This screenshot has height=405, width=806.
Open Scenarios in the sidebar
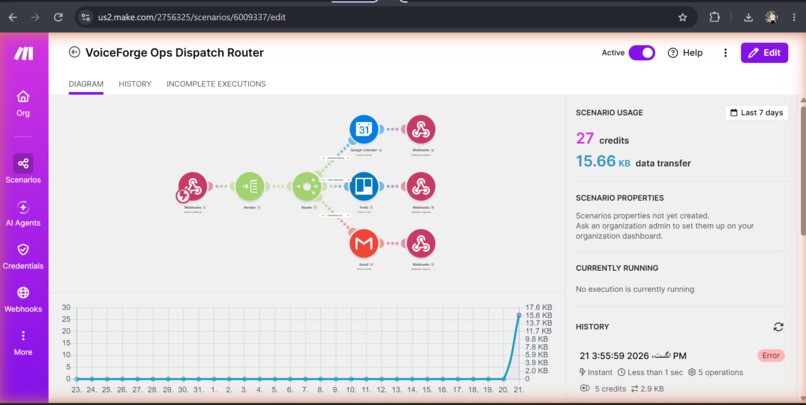(23, 169)
